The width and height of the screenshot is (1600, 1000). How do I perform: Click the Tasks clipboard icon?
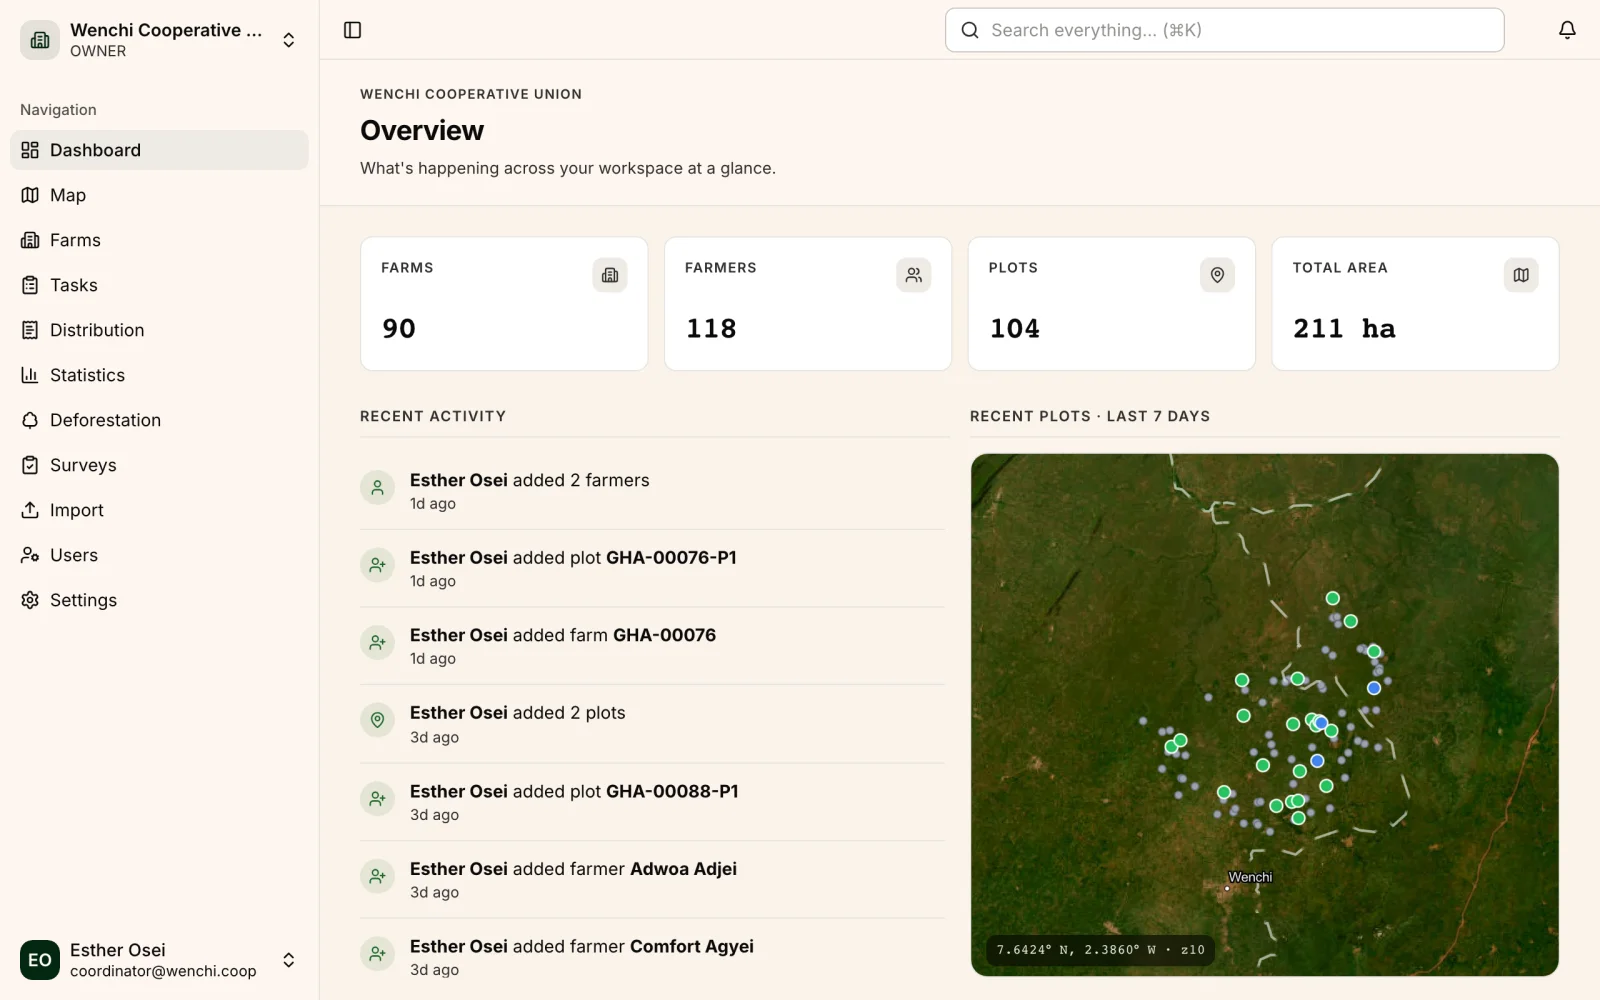[x=30, y=285]
